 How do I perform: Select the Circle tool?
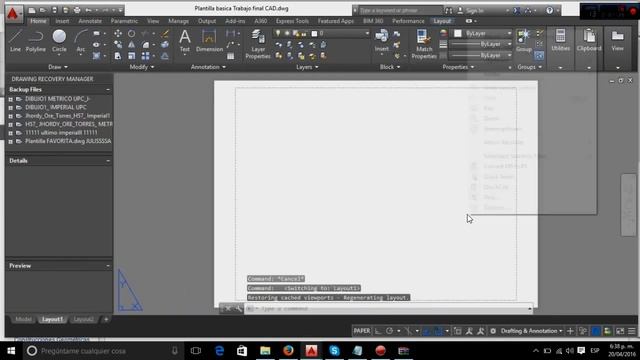pyautogui.click(x=59, y=41)
